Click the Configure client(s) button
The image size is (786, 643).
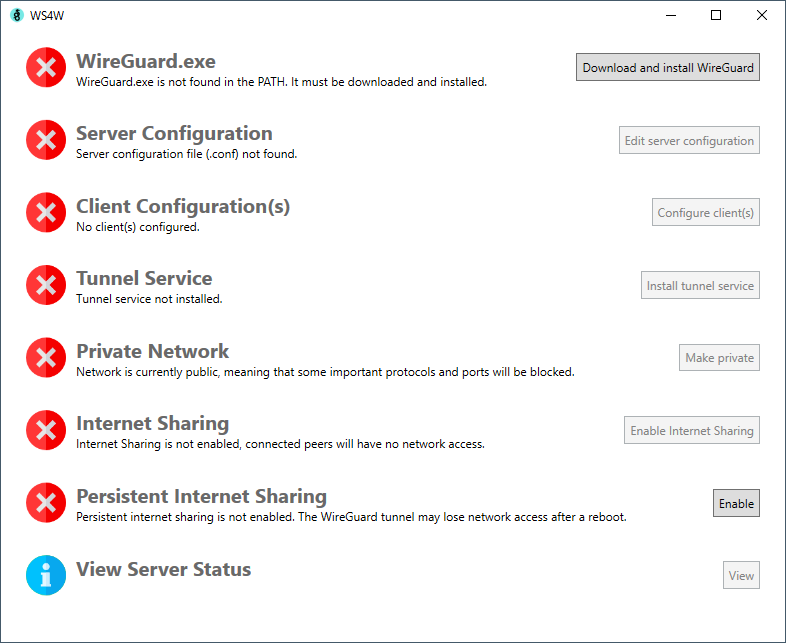pos(706,212)
